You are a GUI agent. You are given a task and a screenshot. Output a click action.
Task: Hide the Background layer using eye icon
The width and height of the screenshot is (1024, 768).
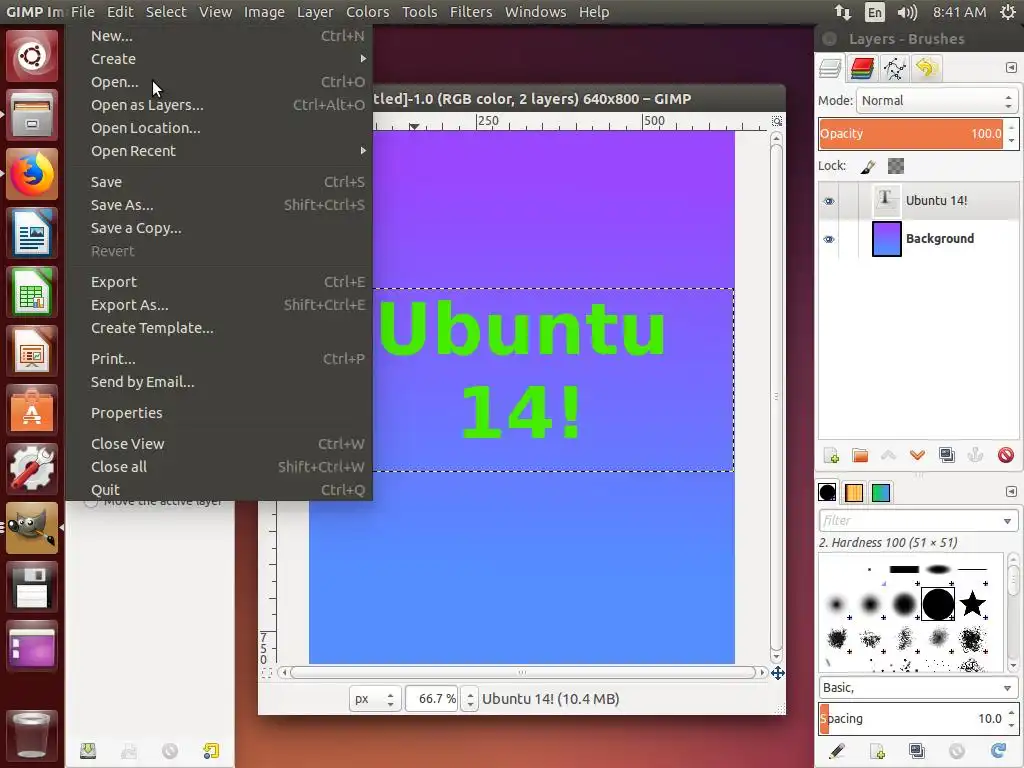[829, 239]
